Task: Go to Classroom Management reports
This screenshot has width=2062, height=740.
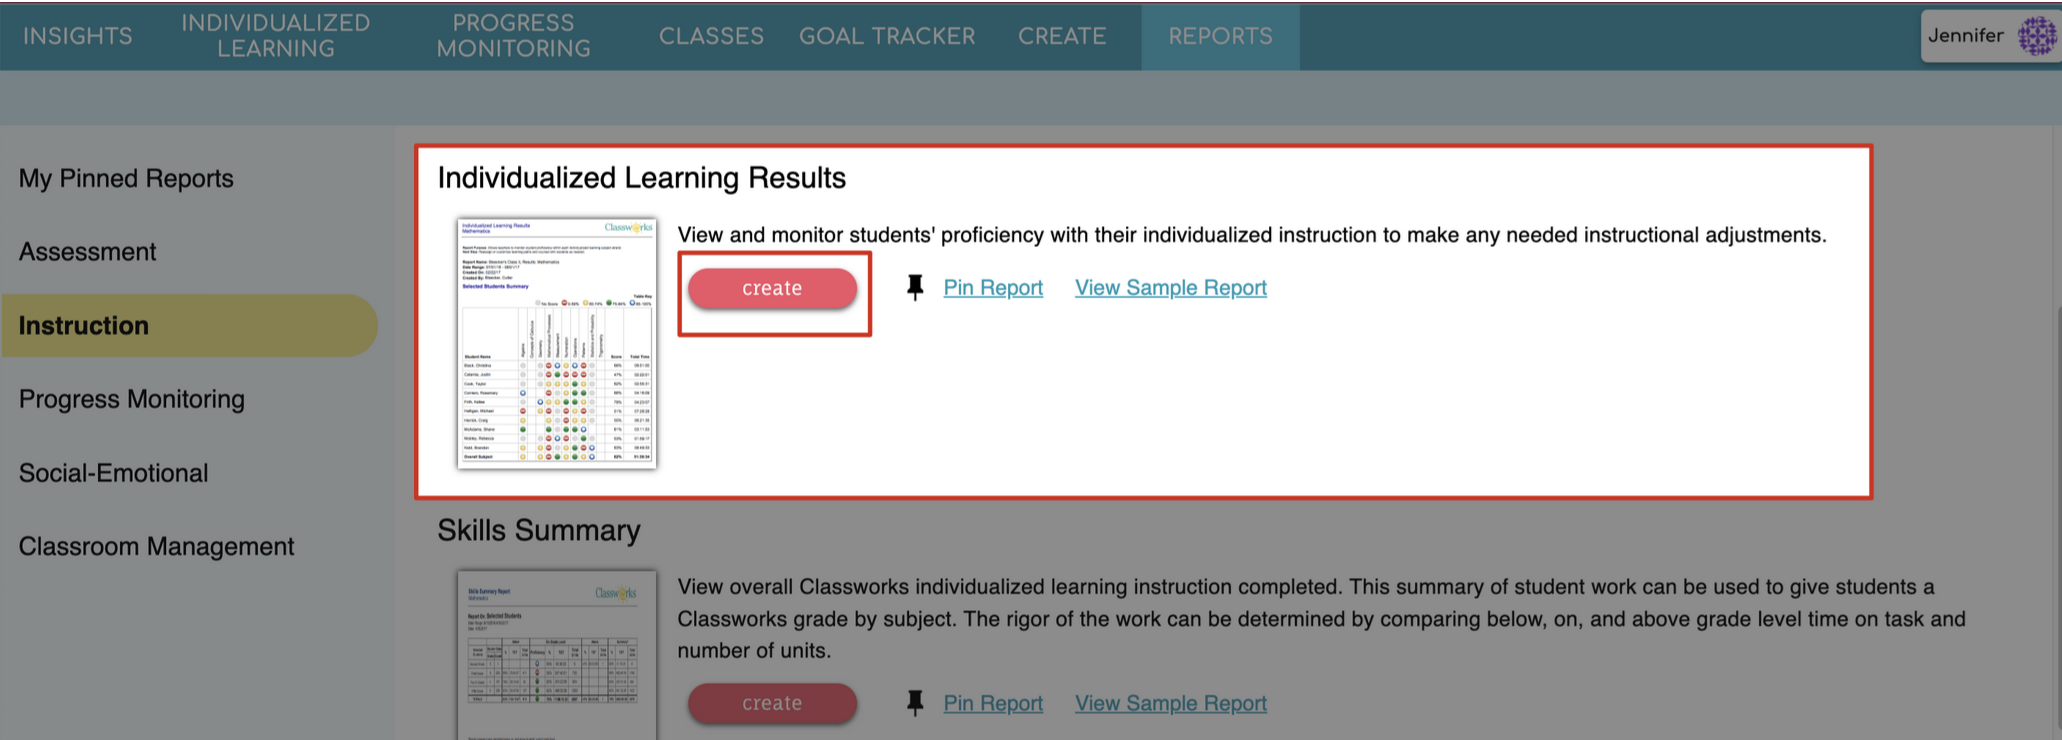Action: pos(156,546)
